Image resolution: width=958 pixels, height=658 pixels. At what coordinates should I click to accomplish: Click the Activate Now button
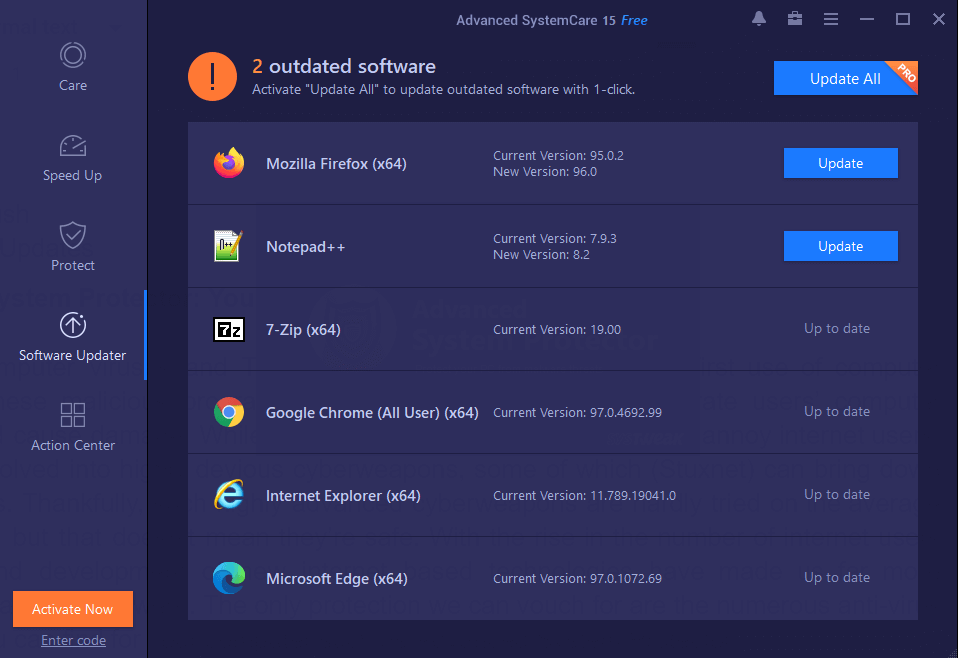click(73, 609)
